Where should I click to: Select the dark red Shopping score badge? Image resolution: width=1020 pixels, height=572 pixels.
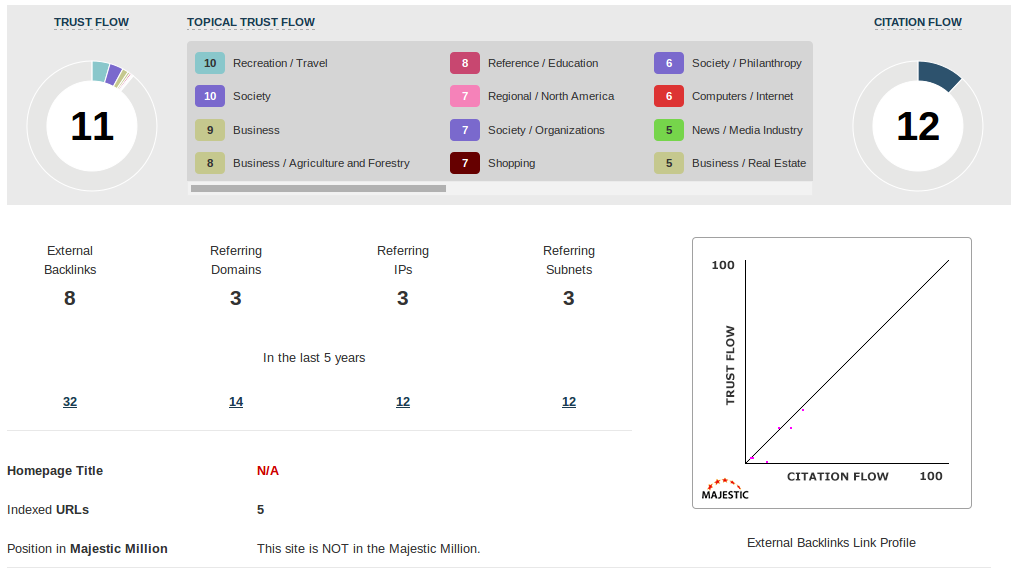coord(465,163)
